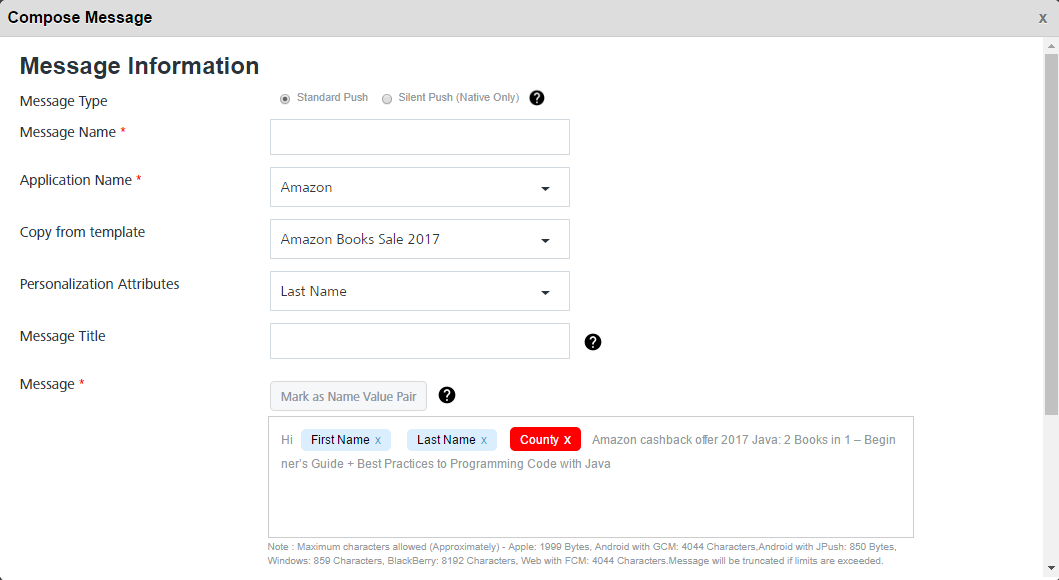The width and height of the screenshot is (1059, 580).
Task: Click the scrollbar down arrow
Action: pos(1051,569)
